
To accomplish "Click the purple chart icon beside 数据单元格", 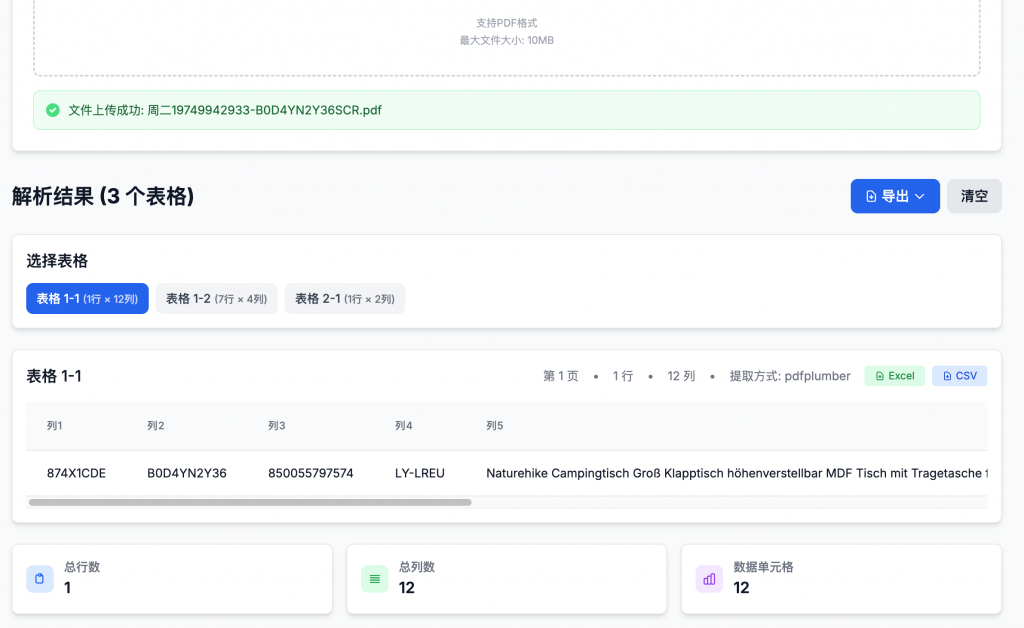I will [x=710, y=578].
